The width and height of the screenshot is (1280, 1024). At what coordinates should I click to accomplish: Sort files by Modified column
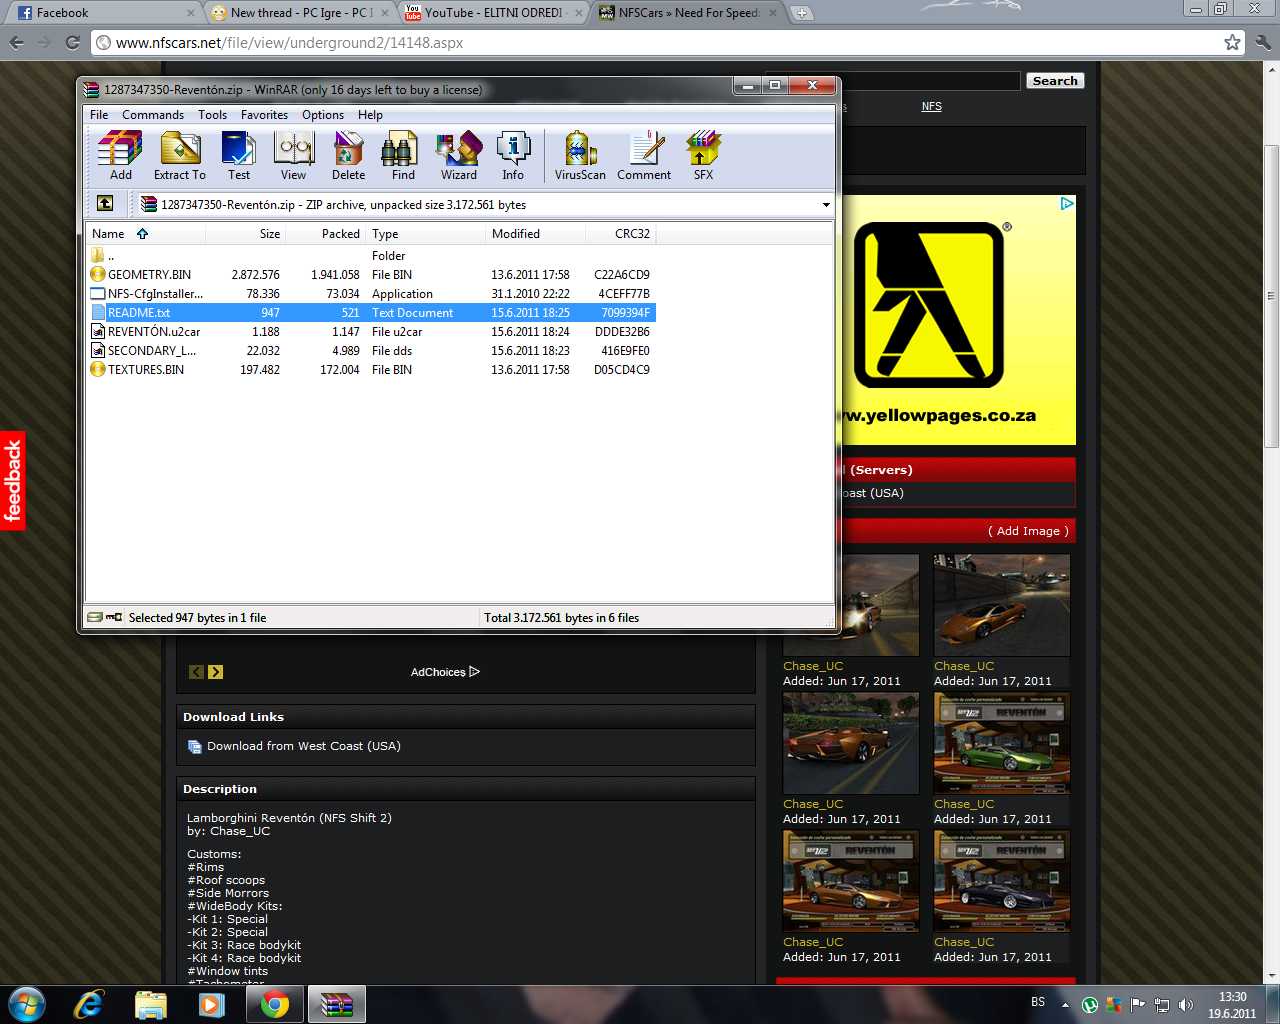(x=535, y=234)
